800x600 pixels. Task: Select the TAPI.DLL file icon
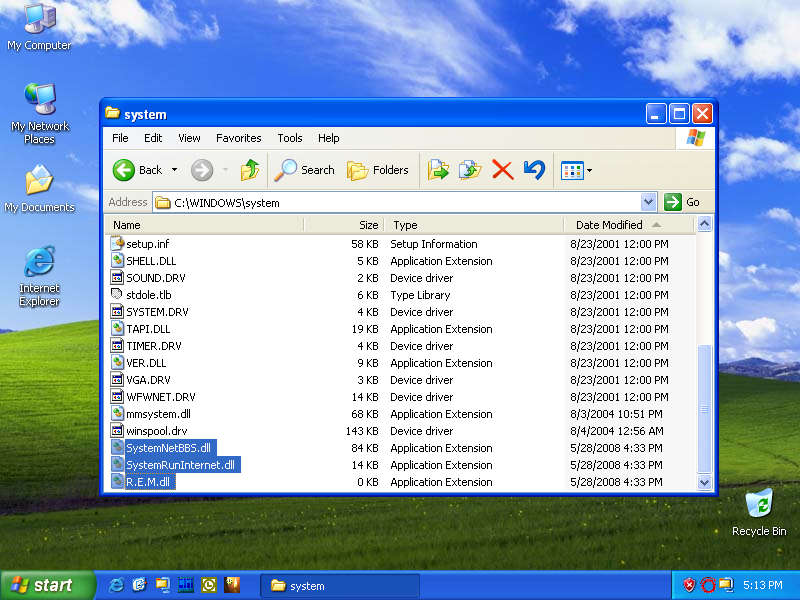tap(117, 329)
